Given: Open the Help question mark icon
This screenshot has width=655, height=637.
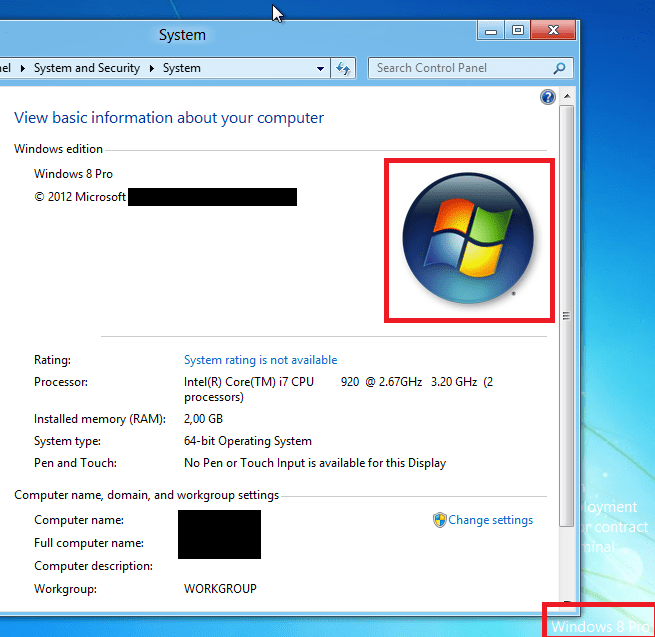Looking at the screenshot, I should point(548,97).
